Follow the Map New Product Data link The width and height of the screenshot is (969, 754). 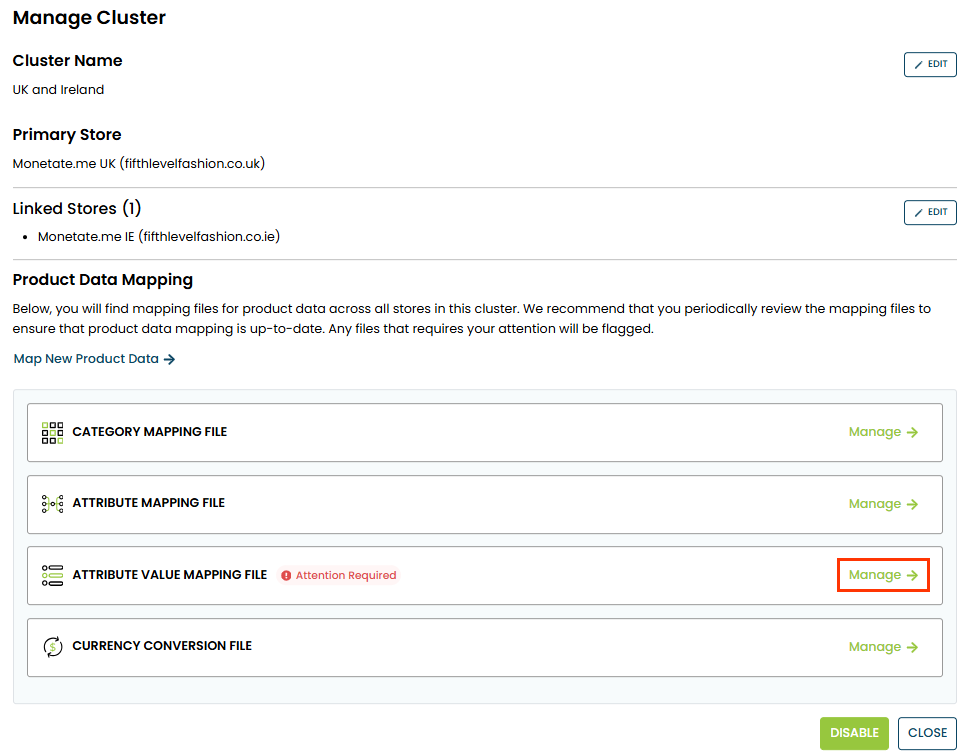95,359
